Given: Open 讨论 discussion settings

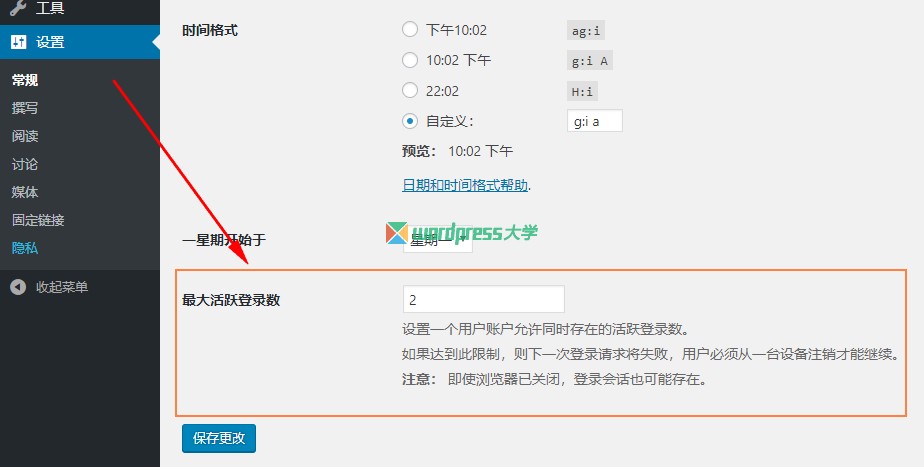Looking at the screenshot, I should [25, 164].
